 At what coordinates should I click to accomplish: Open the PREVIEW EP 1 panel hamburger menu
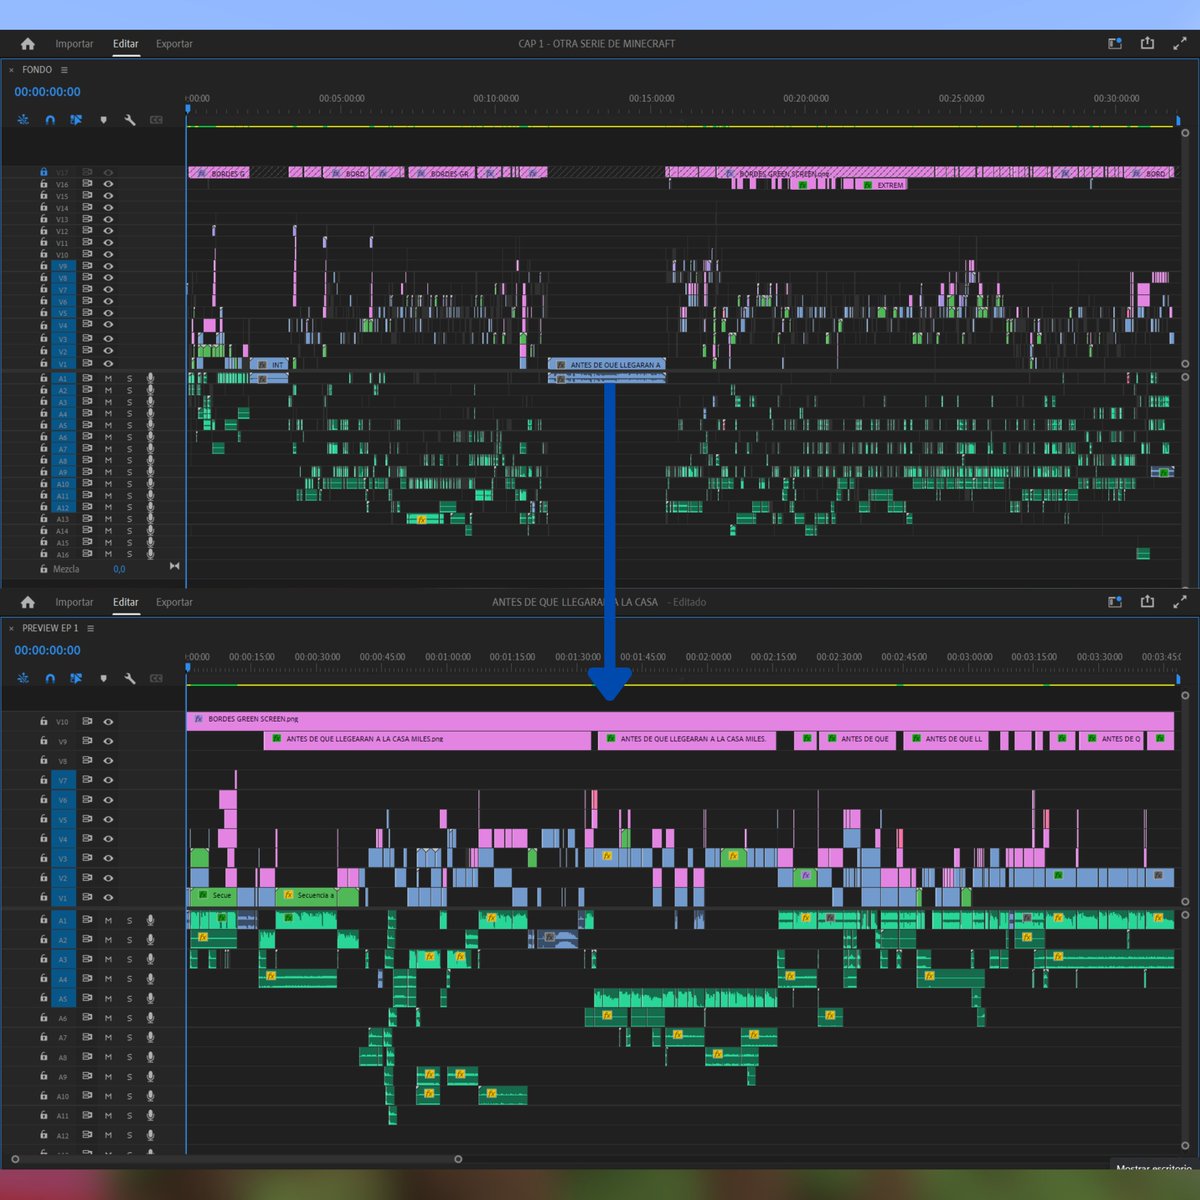(x=90, y=628)
